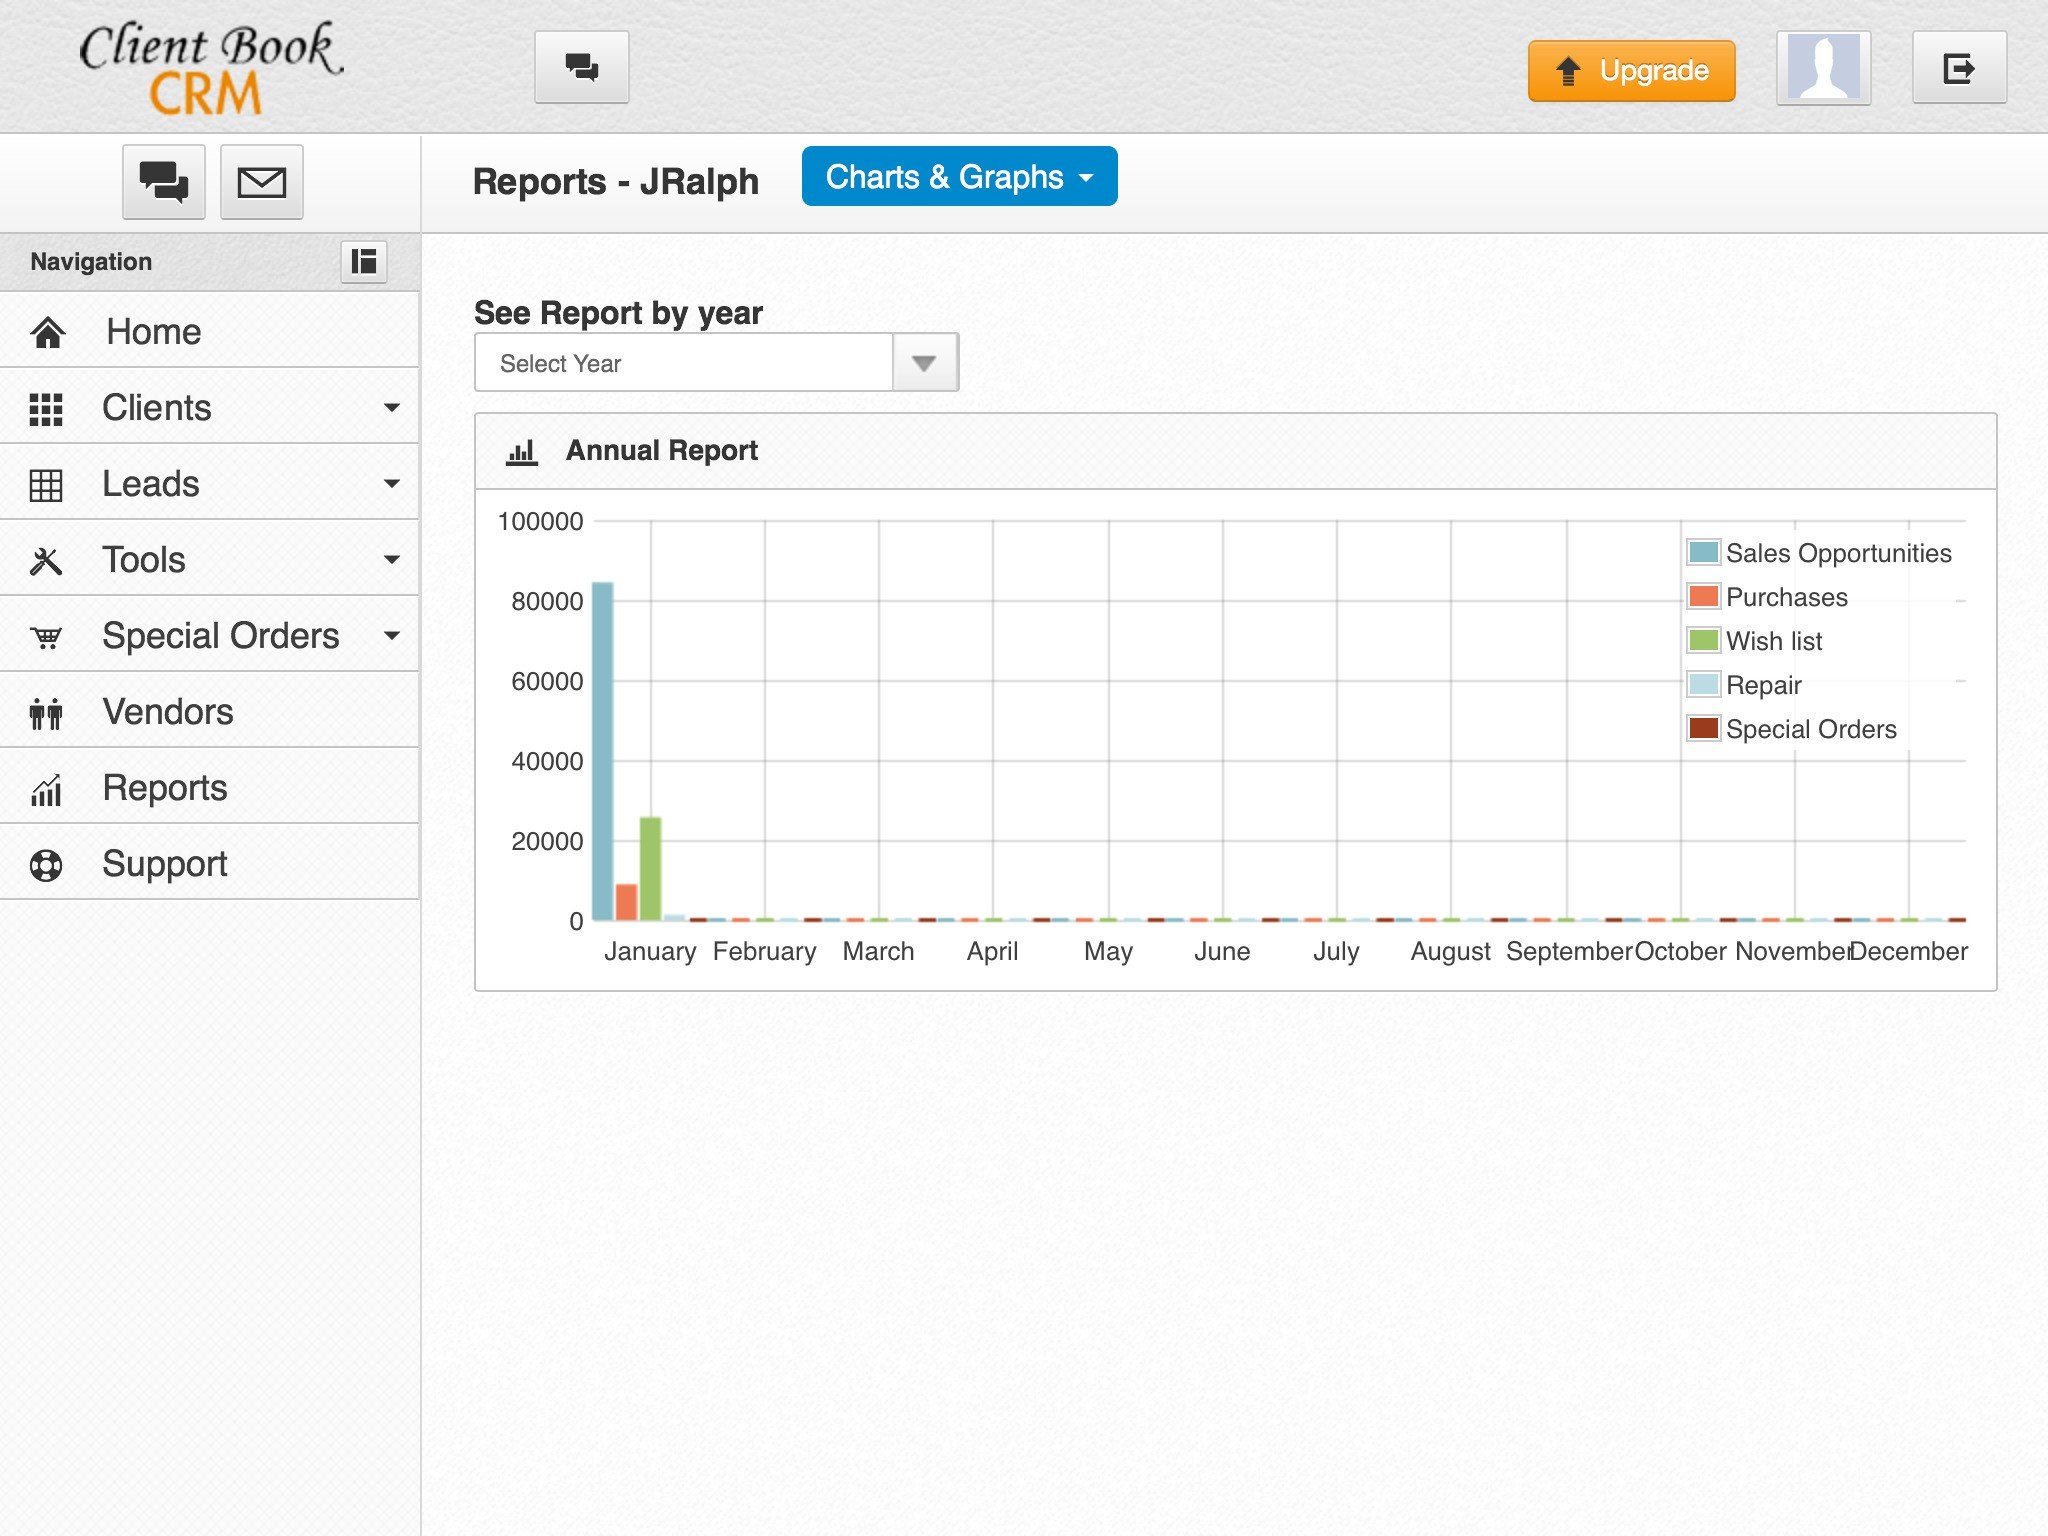Image resolution: width=2048 pixels, height=1536 pixels.
Task: Open Reports in navigation
Action: pos(209,787)
